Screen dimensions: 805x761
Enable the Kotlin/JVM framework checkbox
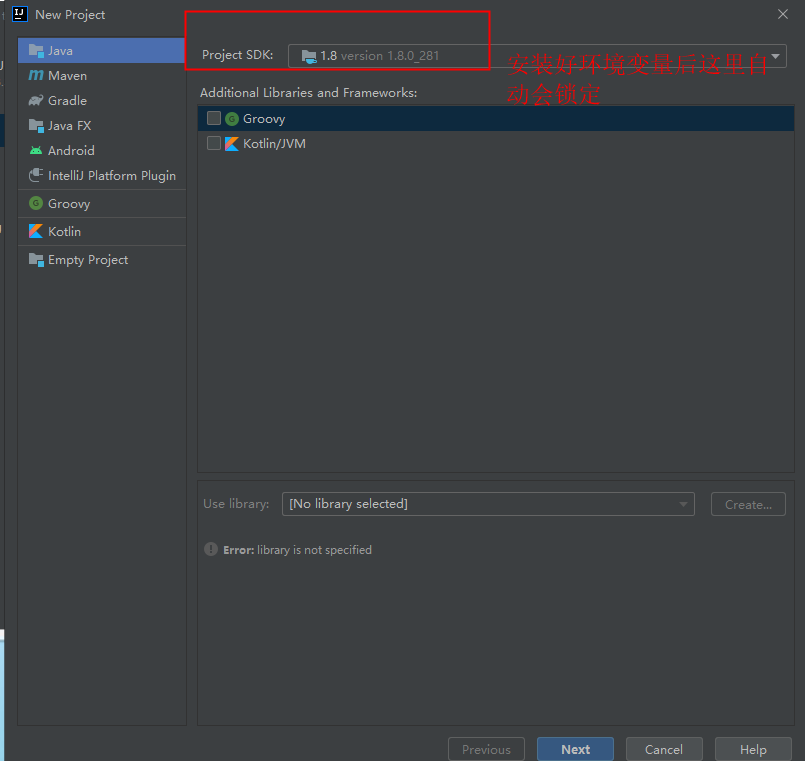214,143
